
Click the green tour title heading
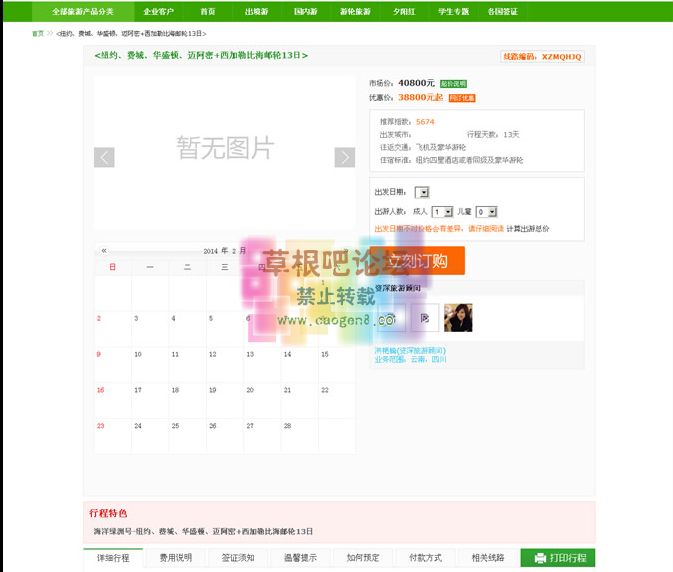(x=201, y=55)
